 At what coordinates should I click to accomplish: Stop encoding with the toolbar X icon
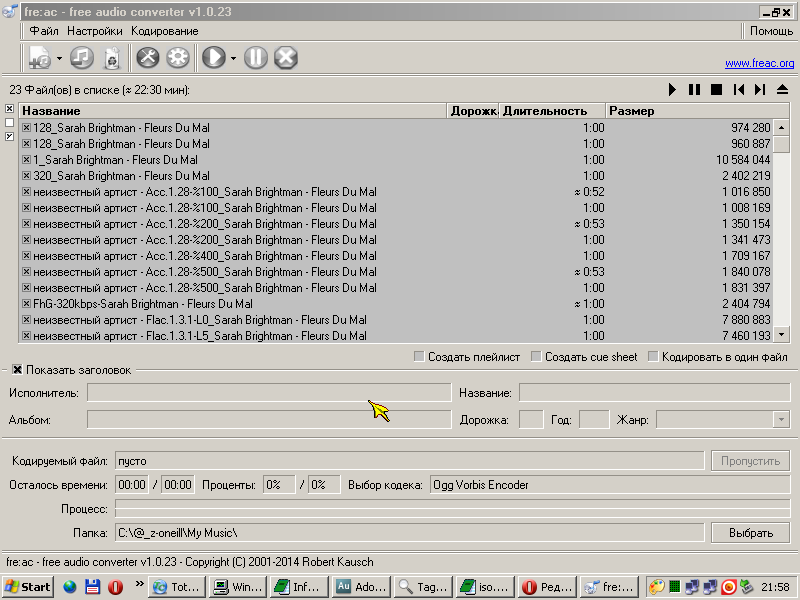tap(286, 58)
